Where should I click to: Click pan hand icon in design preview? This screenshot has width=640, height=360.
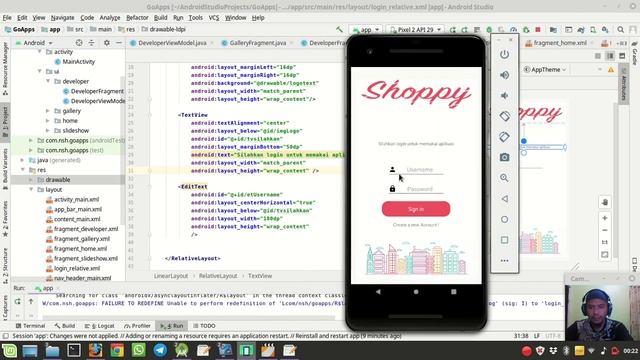click(605, 202)
